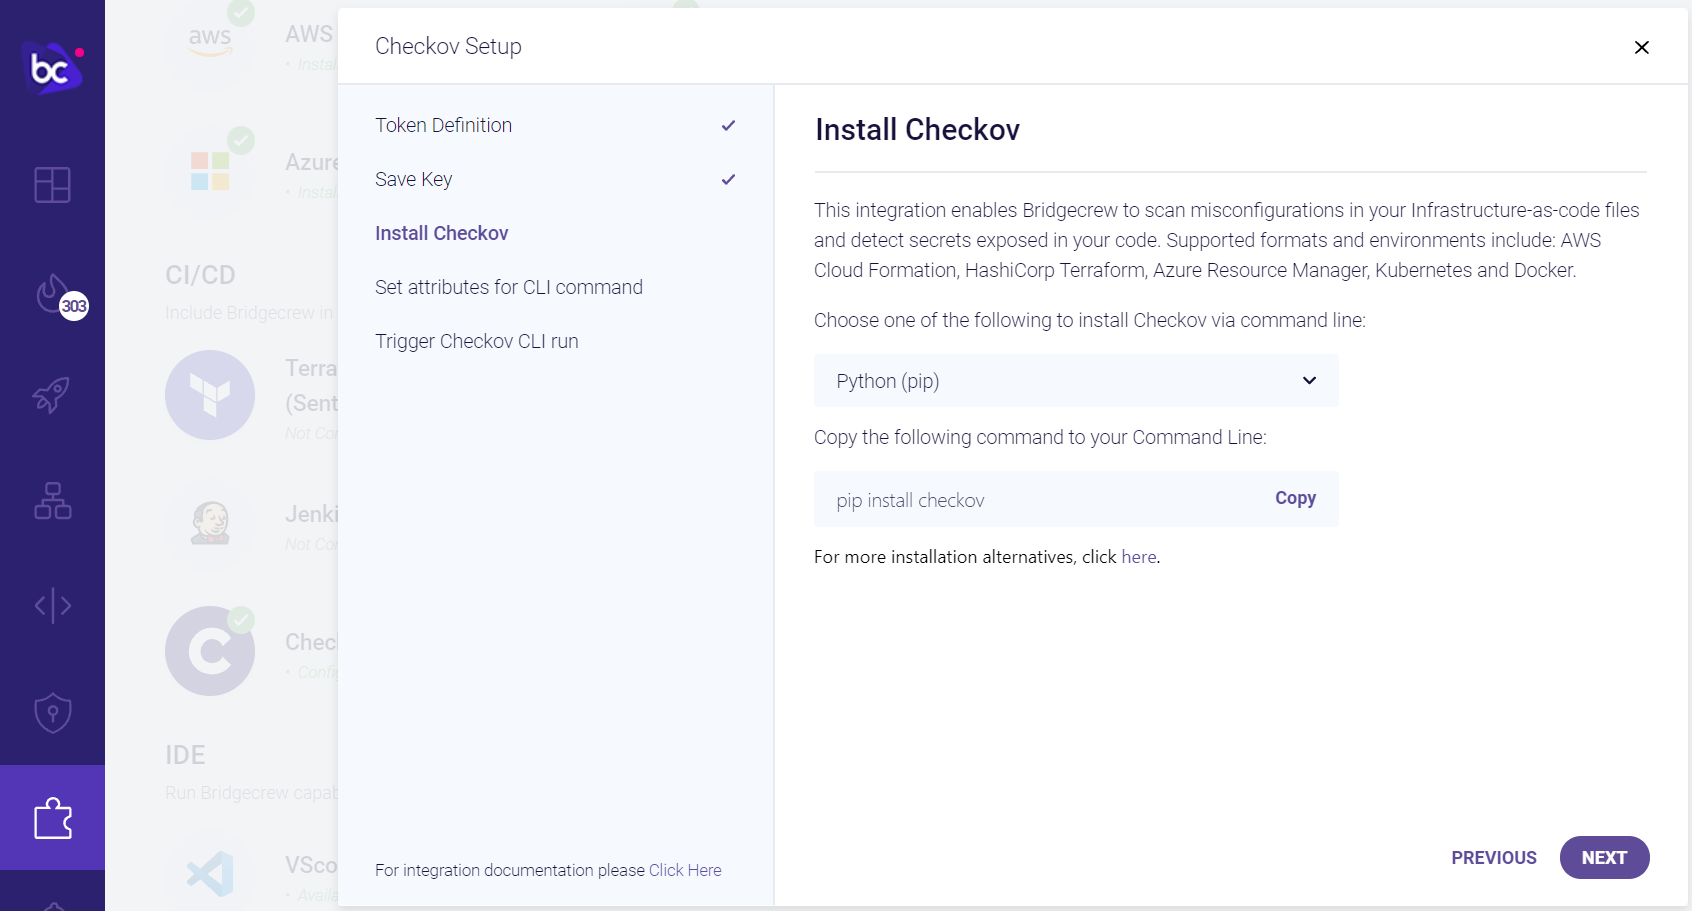Go to Save Key step
The image size is (1692, 911).
tap(413, 179)
